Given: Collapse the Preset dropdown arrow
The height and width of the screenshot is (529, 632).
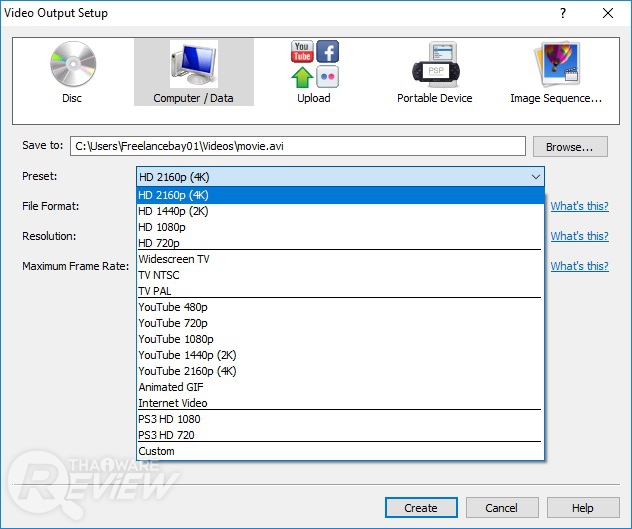Looking at the screenshot, I should [x=535, y=177].
